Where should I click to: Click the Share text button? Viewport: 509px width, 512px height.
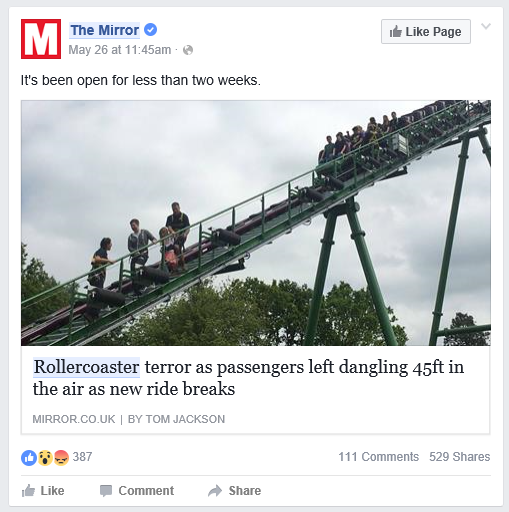coord(245,491)
